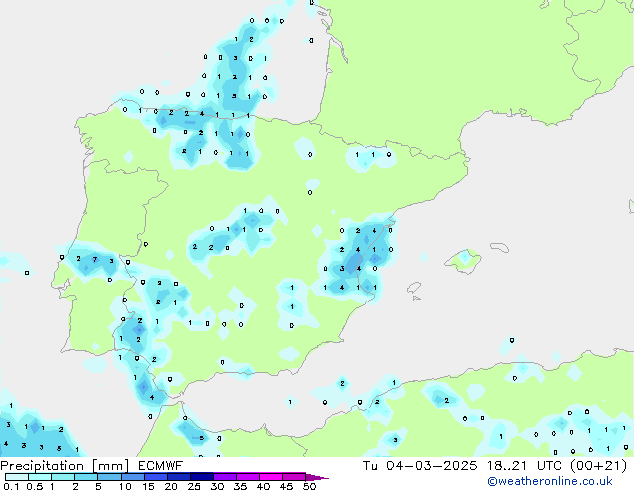Click the 'Tu' weekday abbreviation
The image size is (634, 490).
coord(370,466)
